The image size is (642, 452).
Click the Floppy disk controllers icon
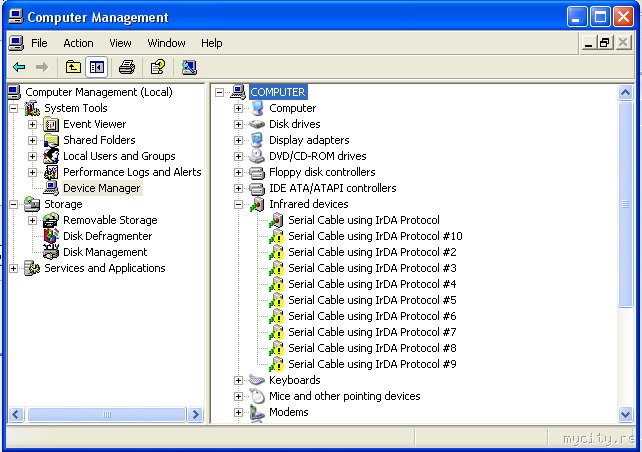click(x=257, y=172)
